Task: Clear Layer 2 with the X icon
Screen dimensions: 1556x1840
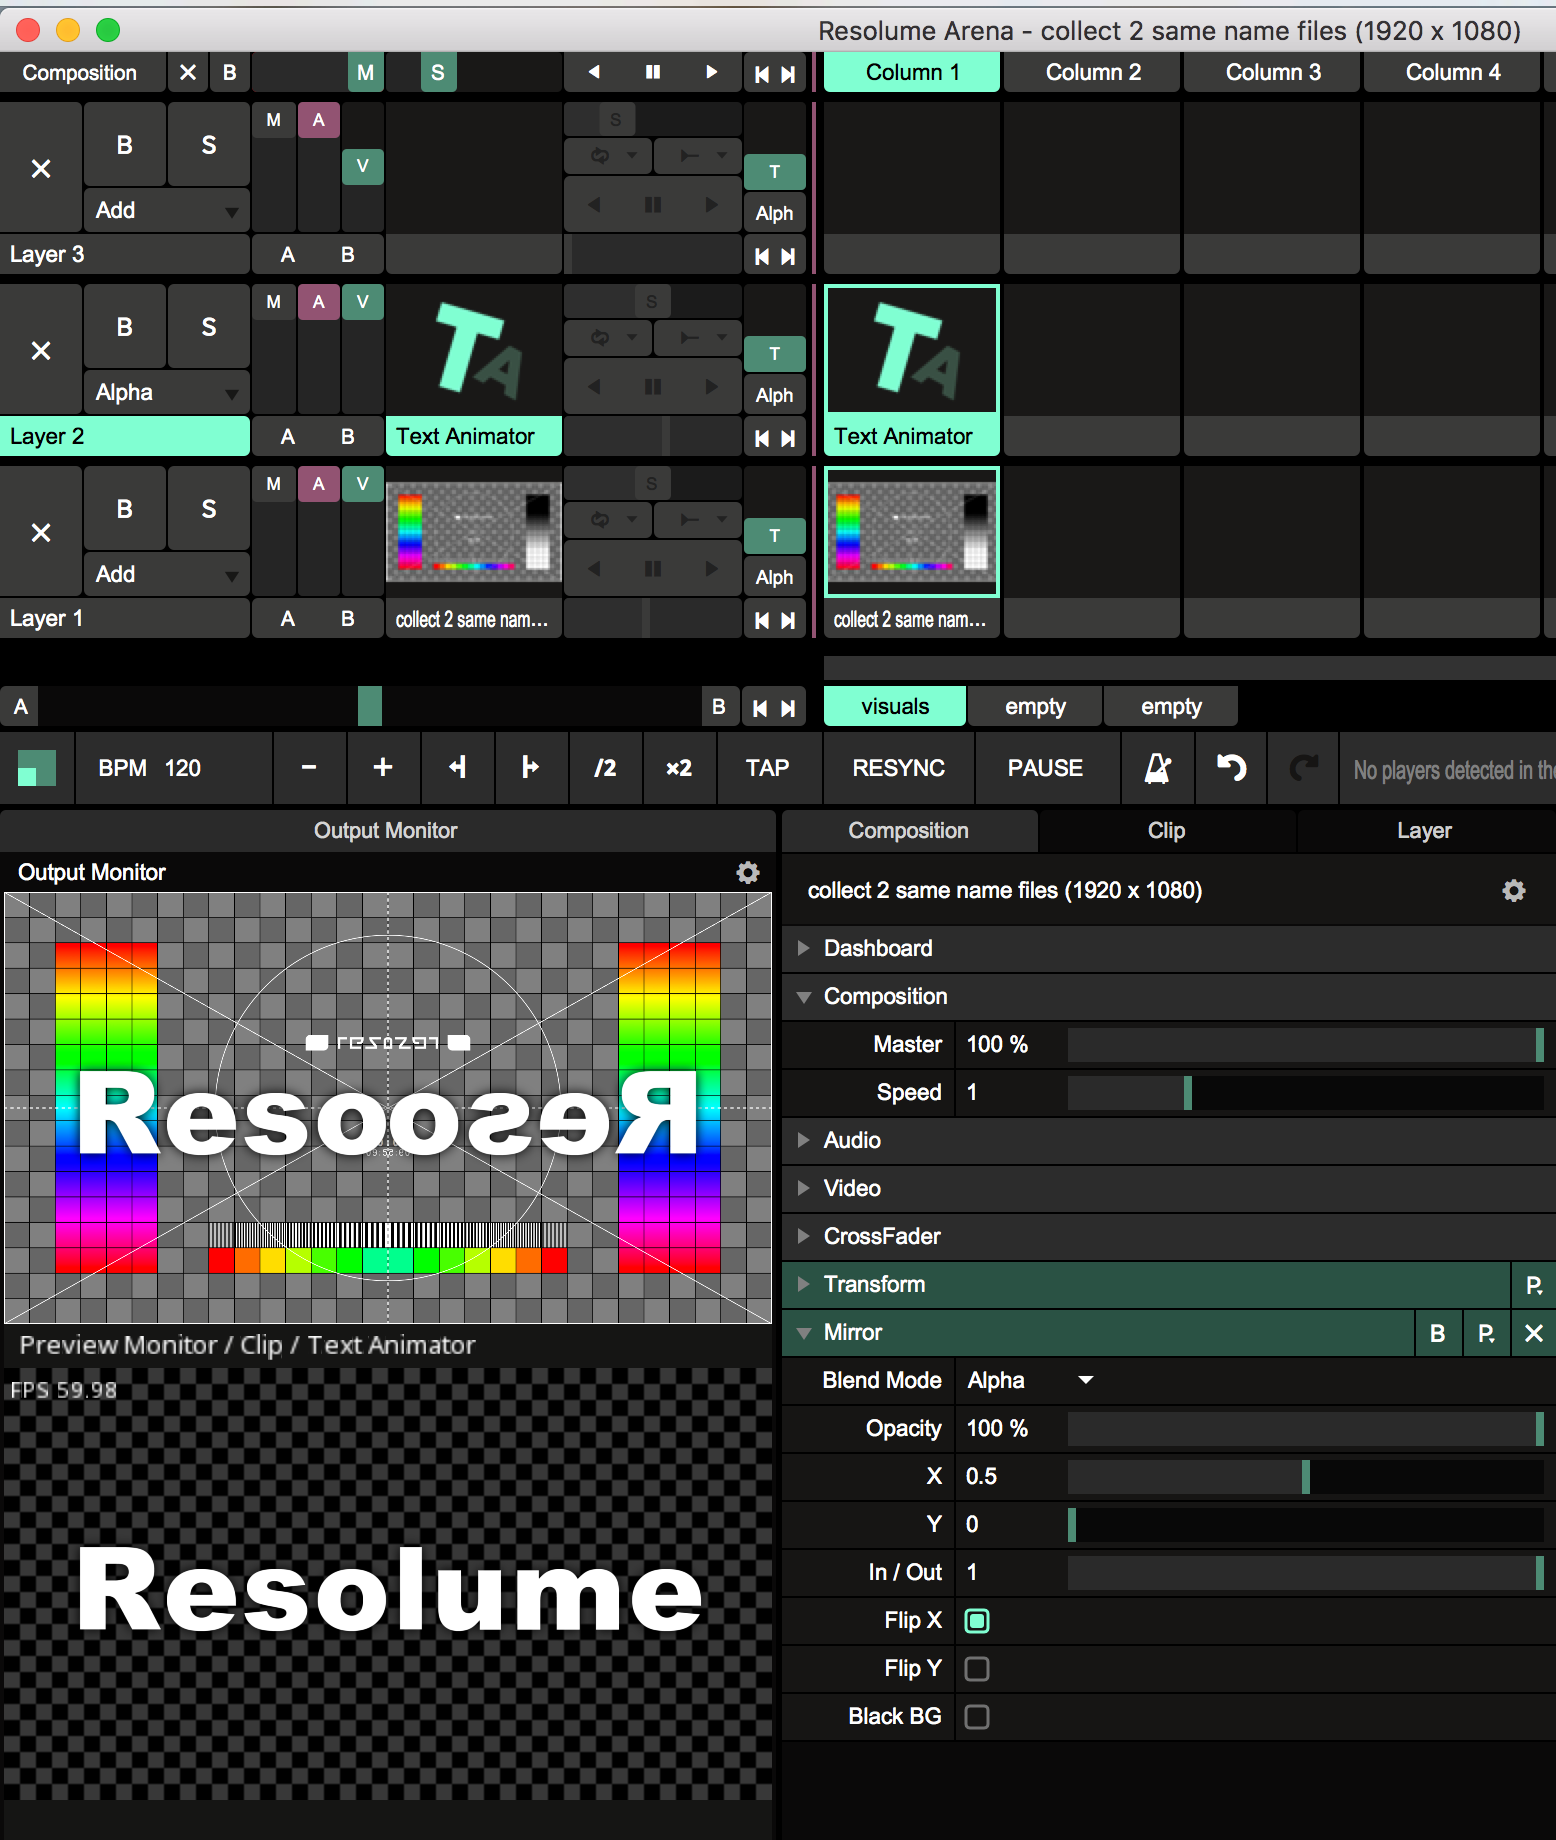Action: pyautogui.click(x=41, y=351)
